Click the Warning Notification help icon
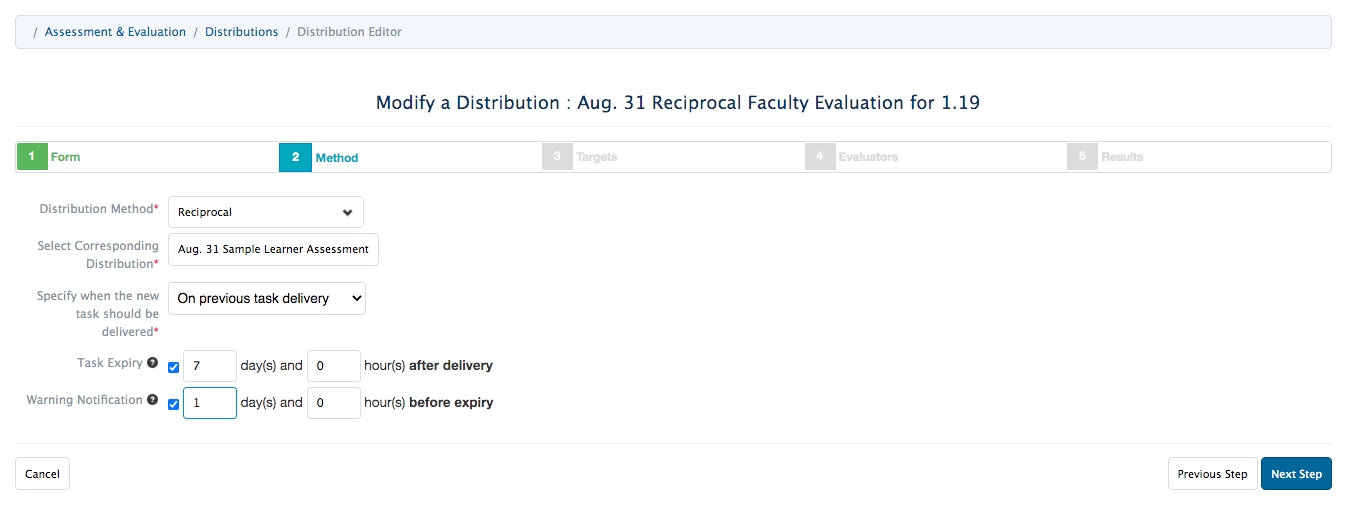 [x=152, y=400]
